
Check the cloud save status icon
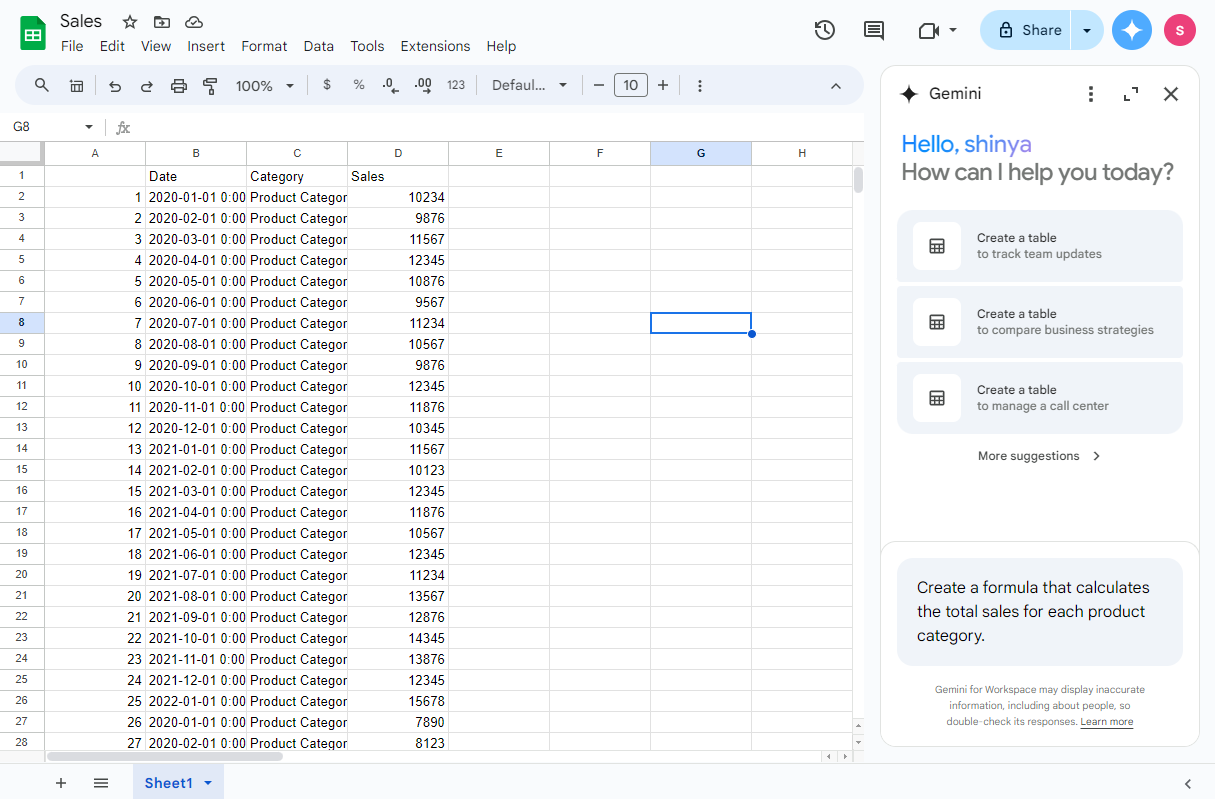pos(194,22)
